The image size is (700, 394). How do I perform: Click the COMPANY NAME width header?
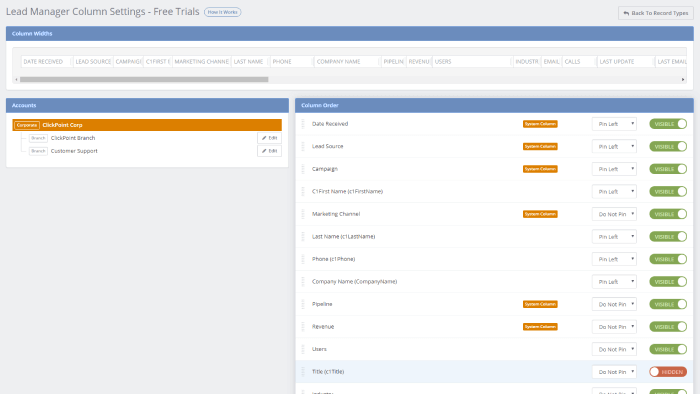347,62
